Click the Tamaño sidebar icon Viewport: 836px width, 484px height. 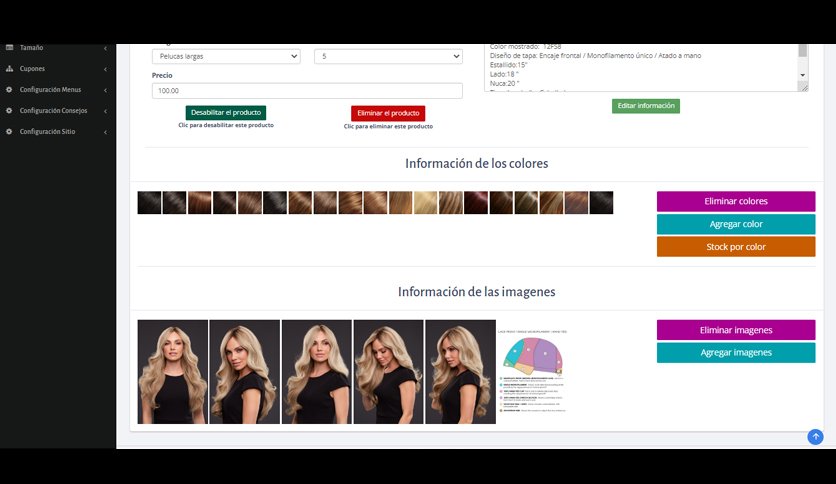(9, 47)
